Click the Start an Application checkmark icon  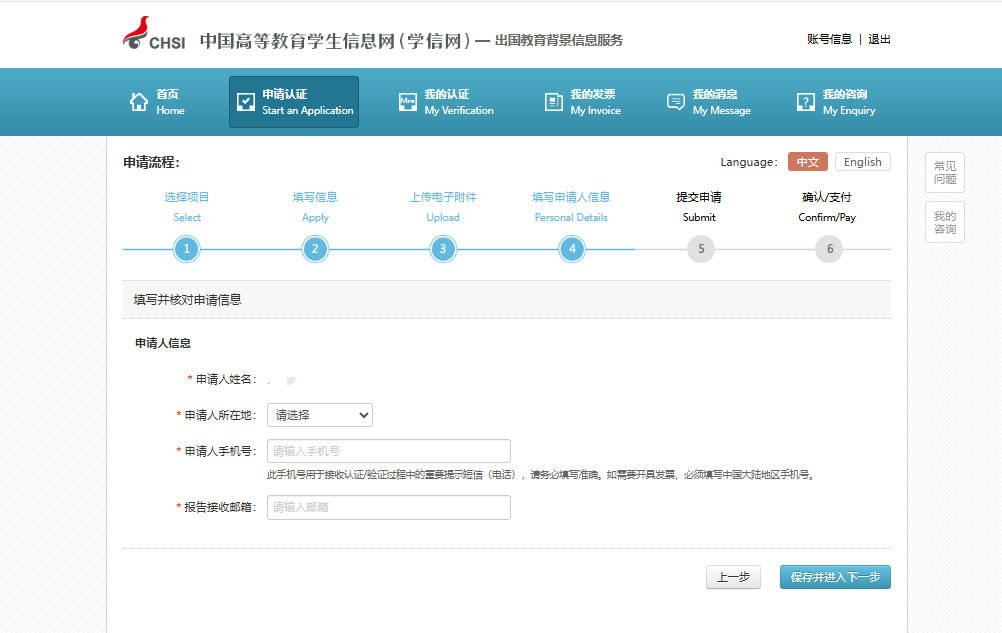pyautogui.click(x=246, y=102)
